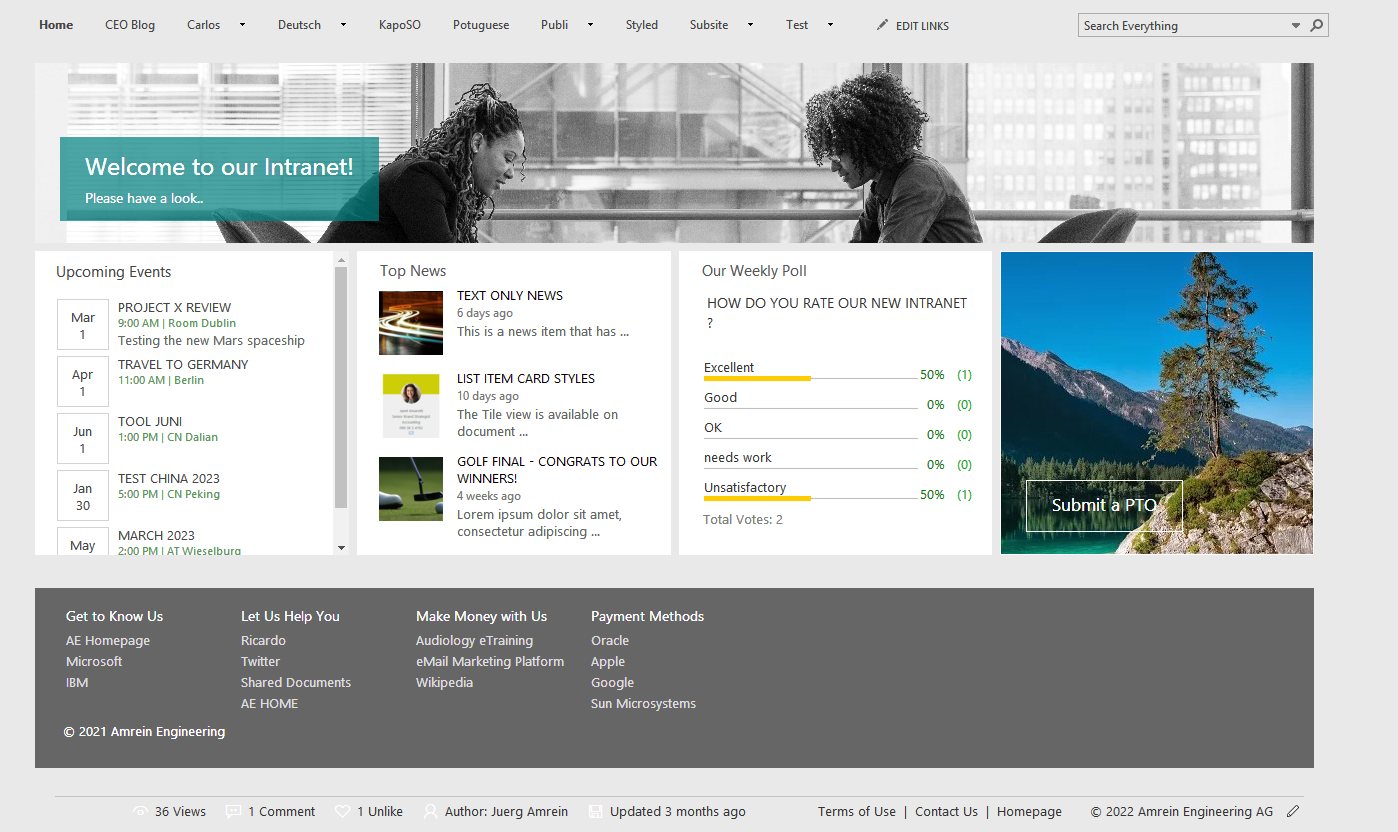This screenshot has width=1398, height=832.
Task: Open Twitter footer link
Action: click(260, 661)
